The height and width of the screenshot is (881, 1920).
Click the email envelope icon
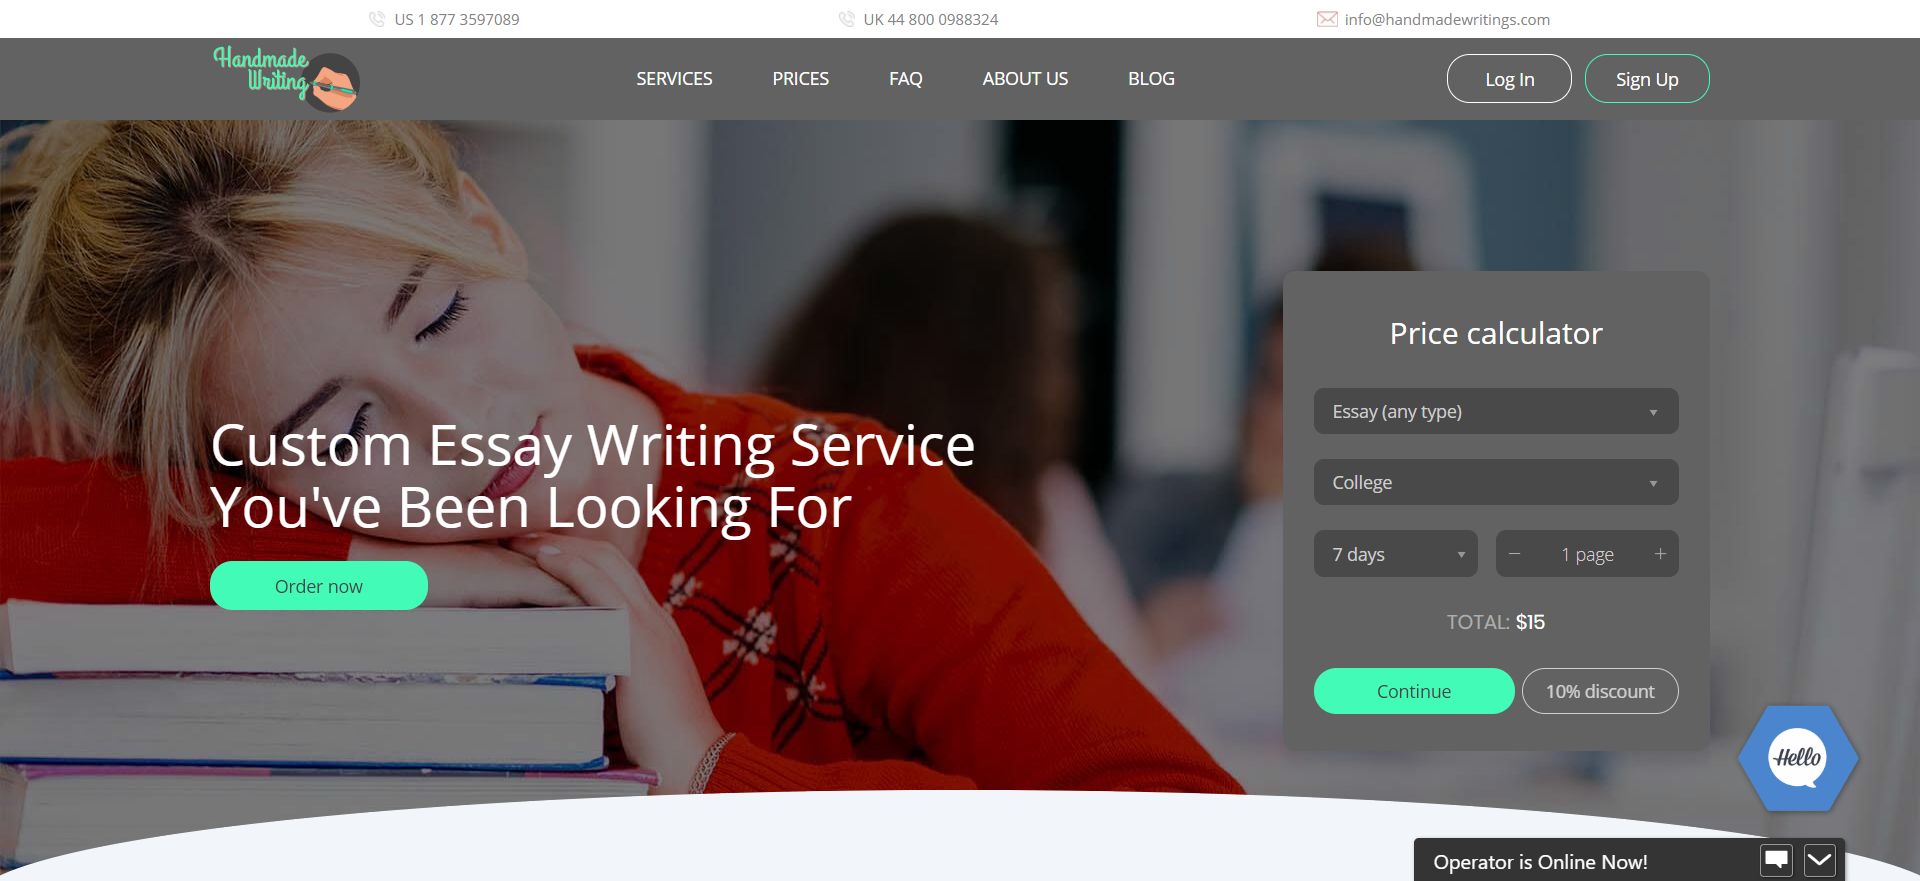(1327, 19)
